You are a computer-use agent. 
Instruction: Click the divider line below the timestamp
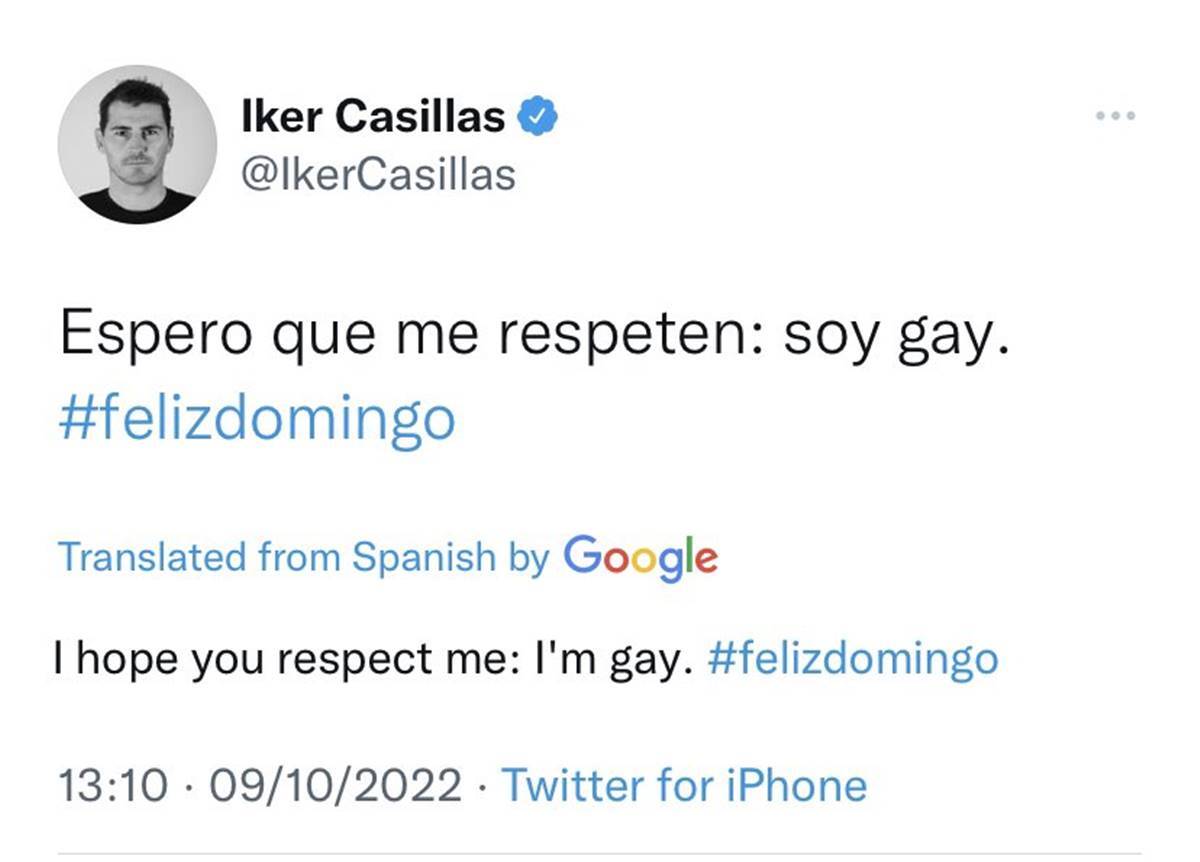pyautogui.click(x=599, y=855)
